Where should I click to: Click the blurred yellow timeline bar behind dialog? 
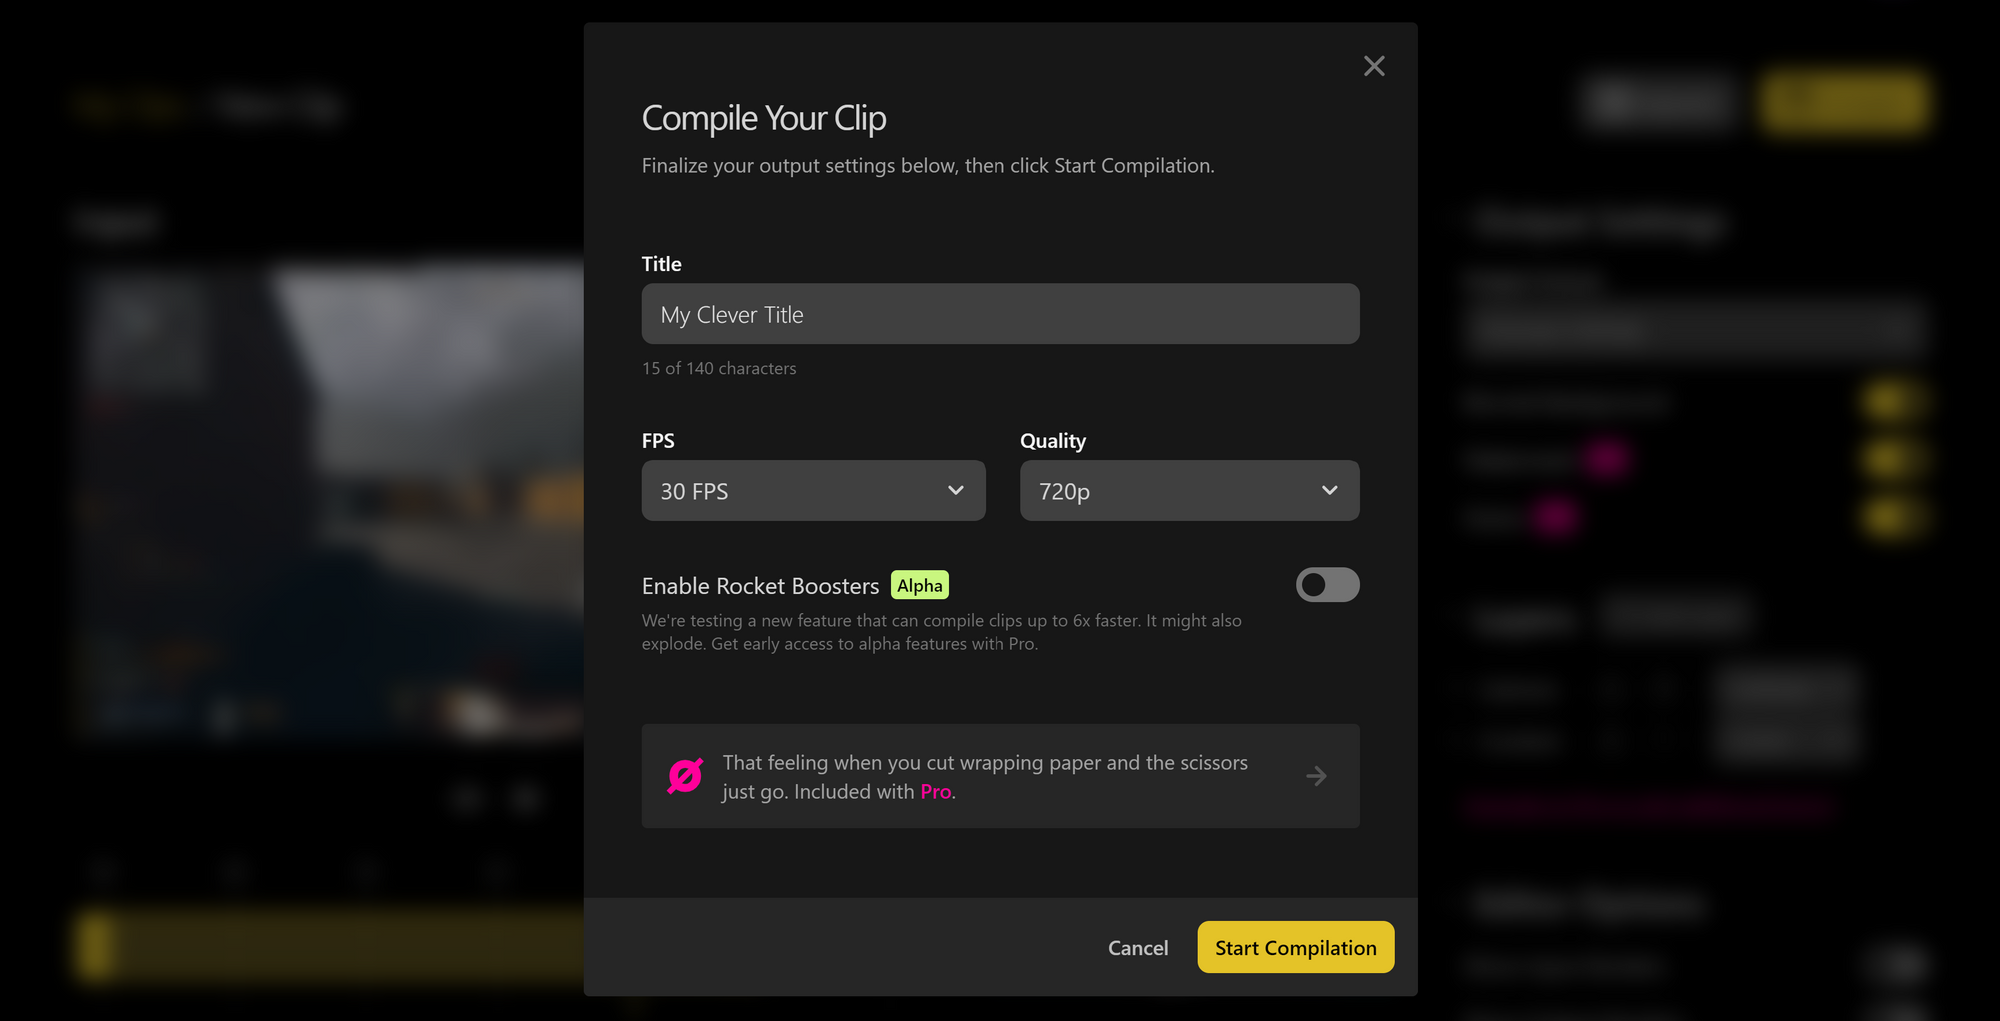pos(330,945)
